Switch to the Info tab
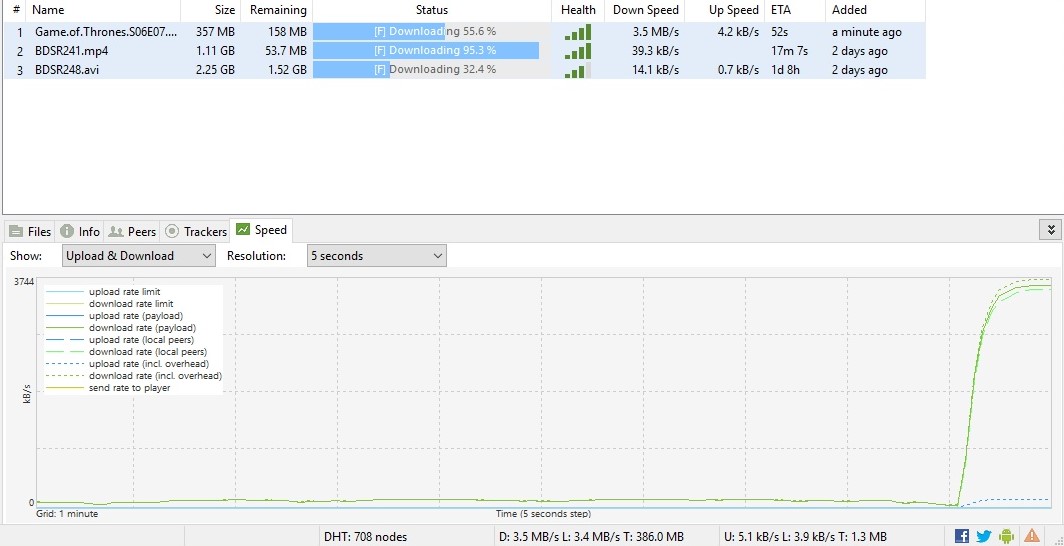This screenshot has width=1064, height=546. [80, 231]
